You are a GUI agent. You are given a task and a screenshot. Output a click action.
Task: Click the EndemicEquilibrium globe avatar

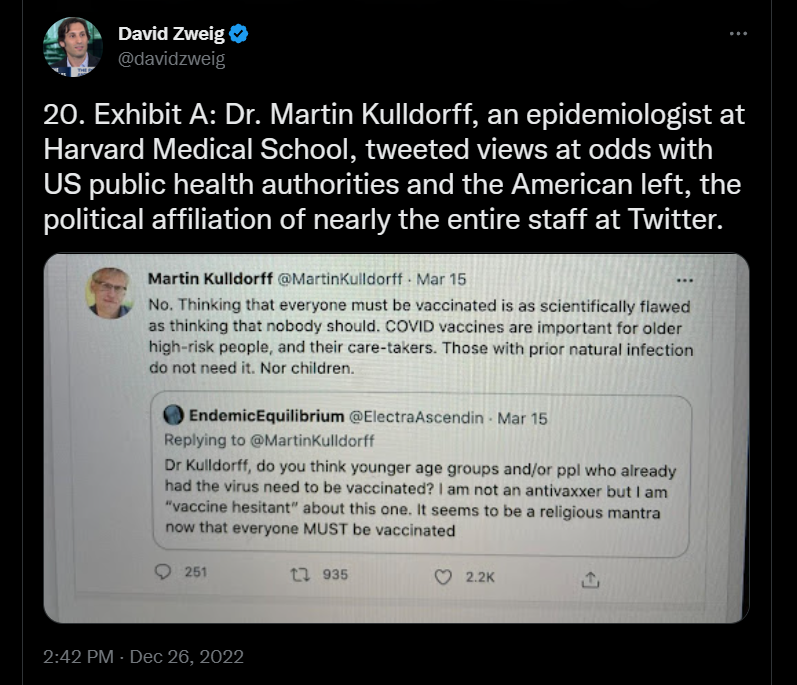click(x=171, y=417)
